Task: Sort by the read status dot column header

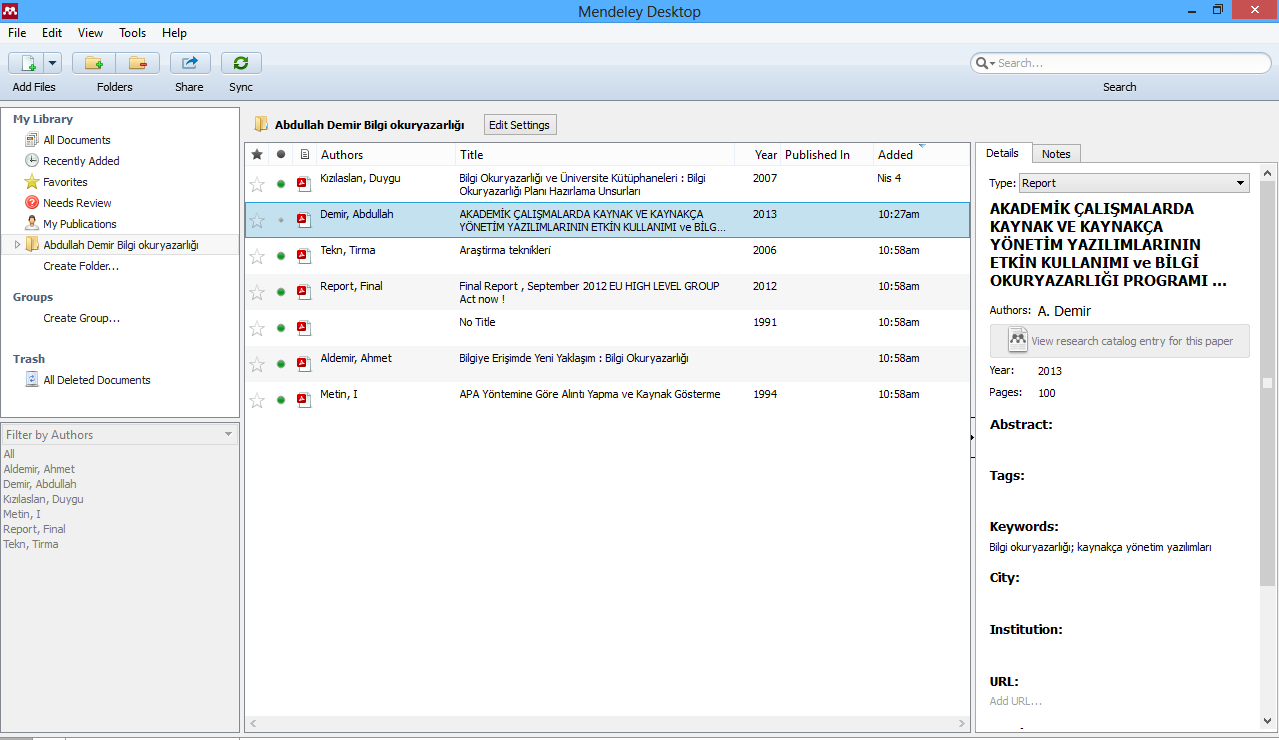Action: [x=281, y=155]
